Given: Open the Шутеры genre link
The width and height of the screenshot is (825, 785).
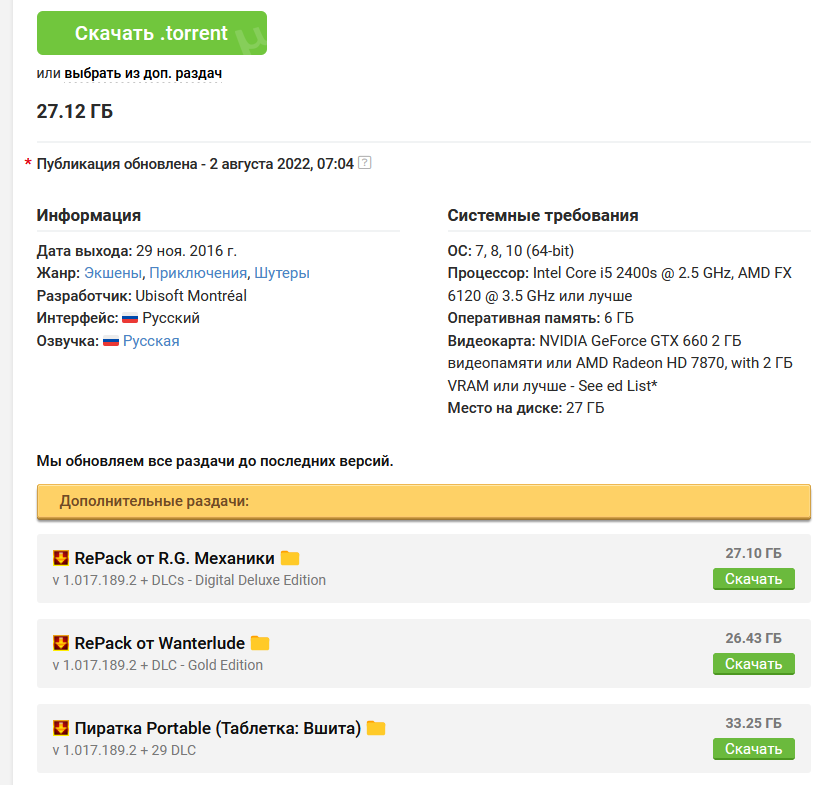Looking at the screenshot, I should point(282,273).
